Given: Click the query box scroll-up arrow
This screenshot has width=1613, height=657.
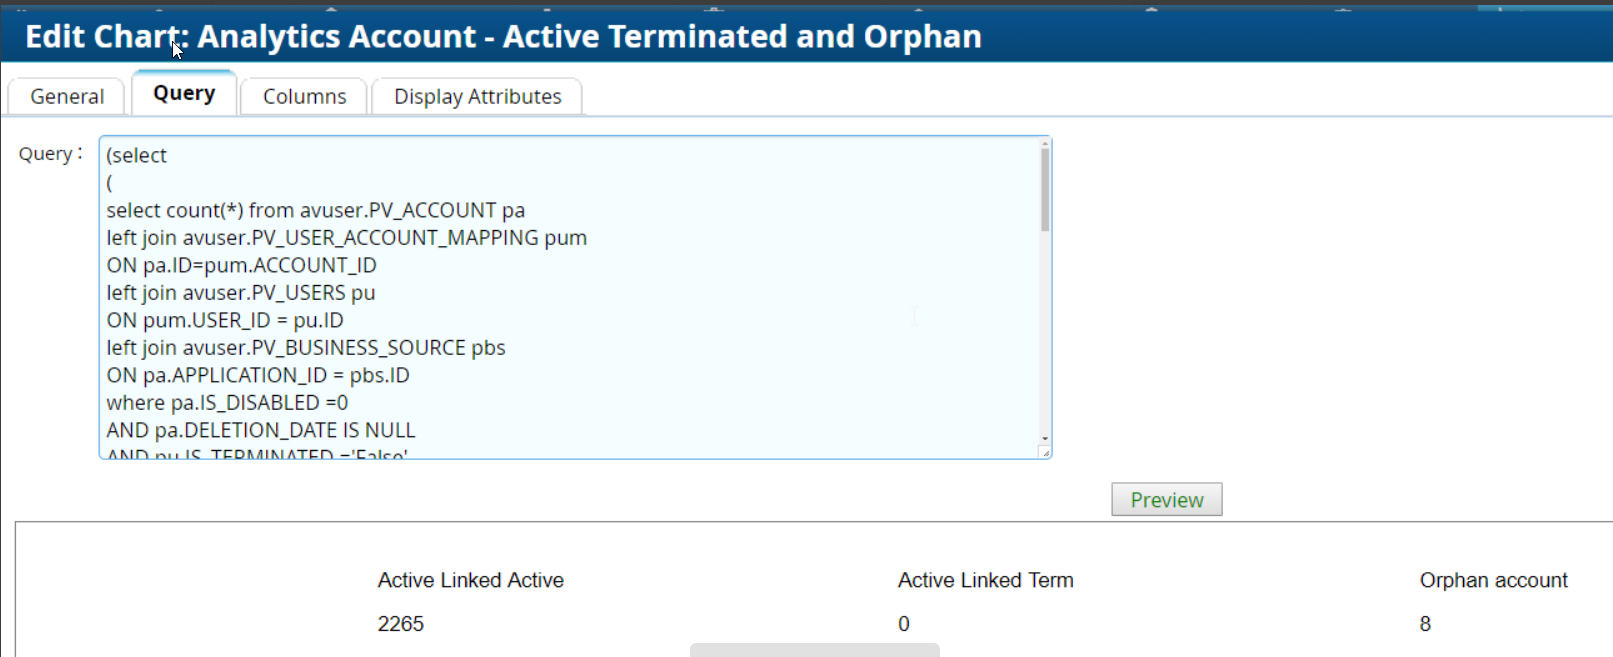Looking at the screenshot, I should [x=1045, y=145].
